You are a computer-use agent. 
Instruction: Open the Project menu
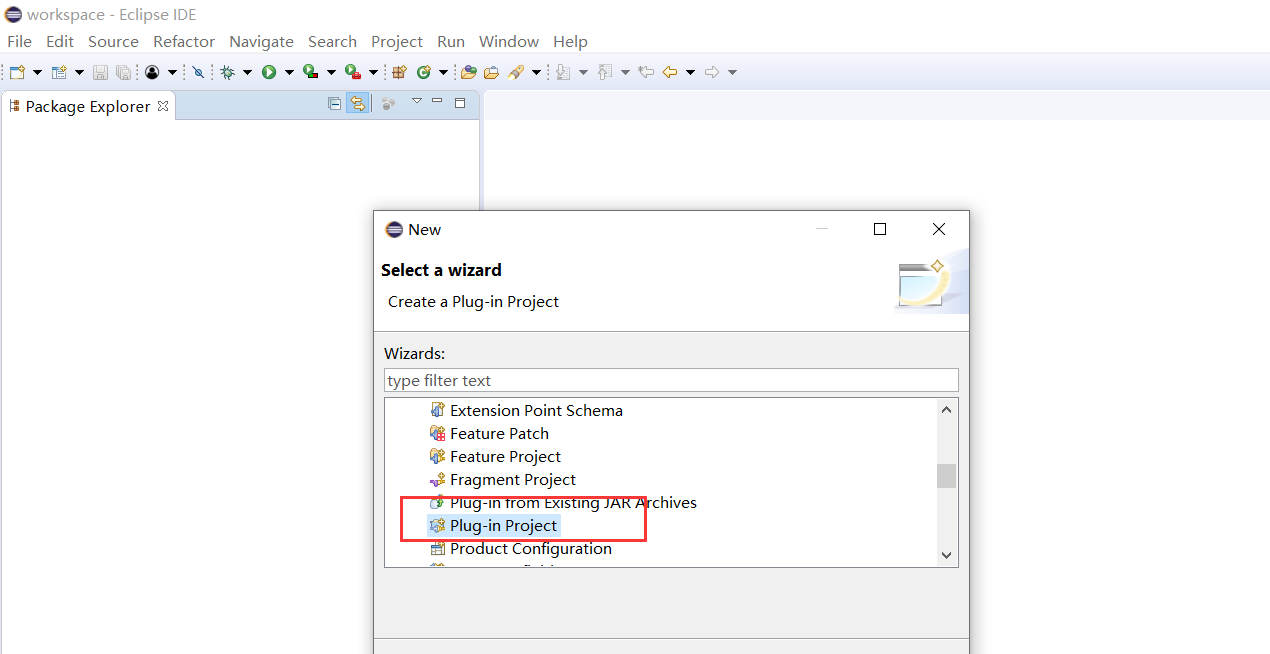tap(397, 41)
